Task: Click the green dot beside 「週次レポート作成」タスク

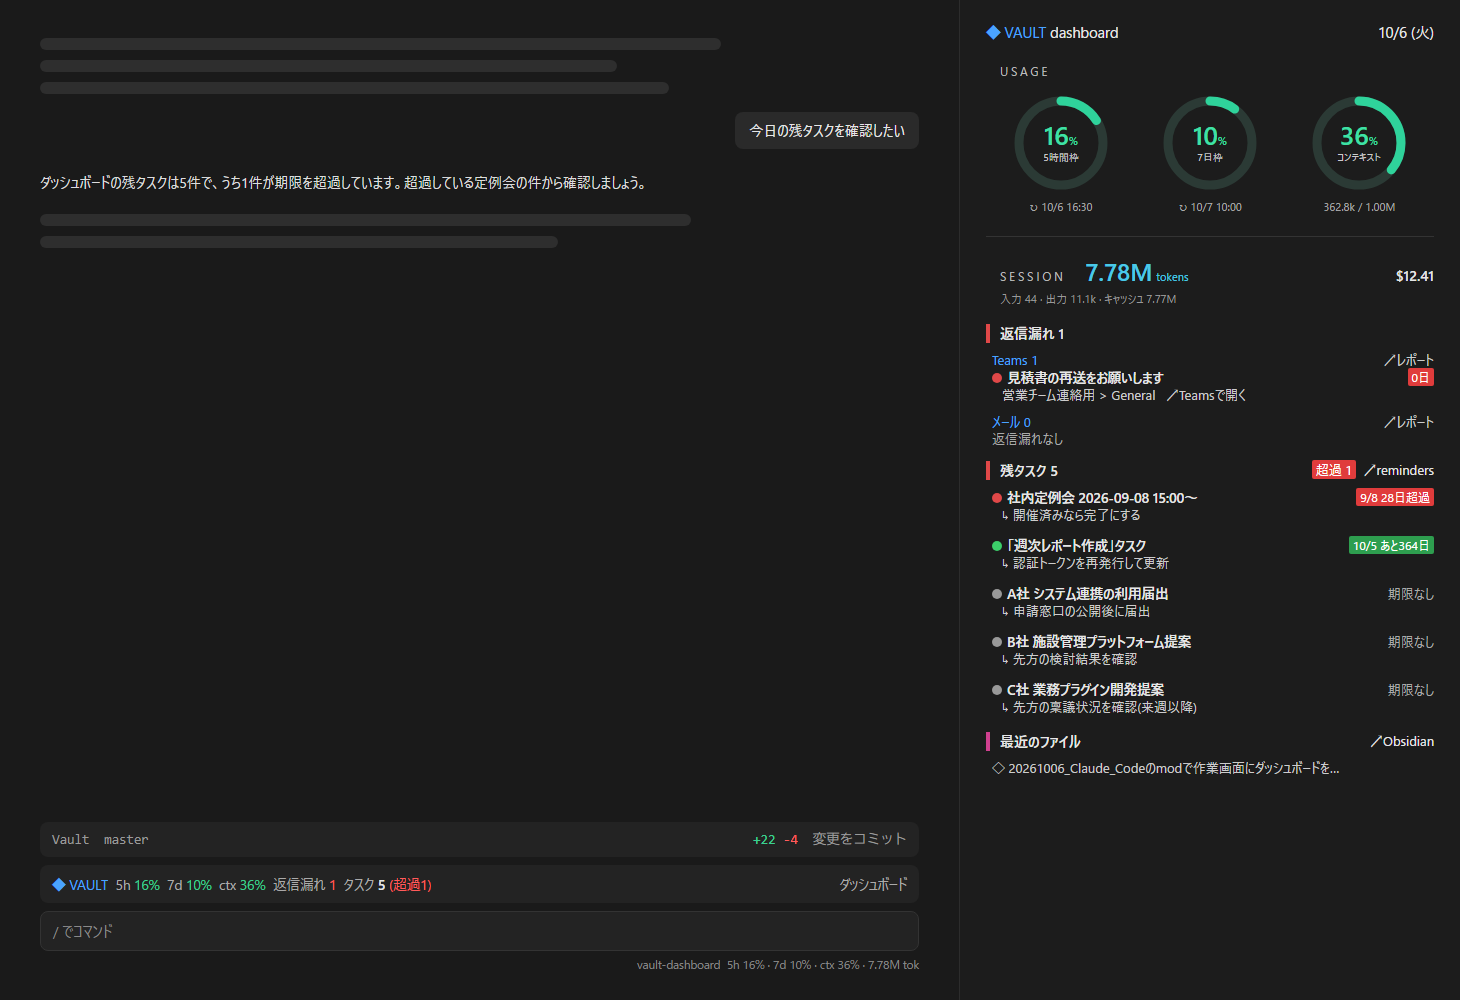Action: click(997, 546)
